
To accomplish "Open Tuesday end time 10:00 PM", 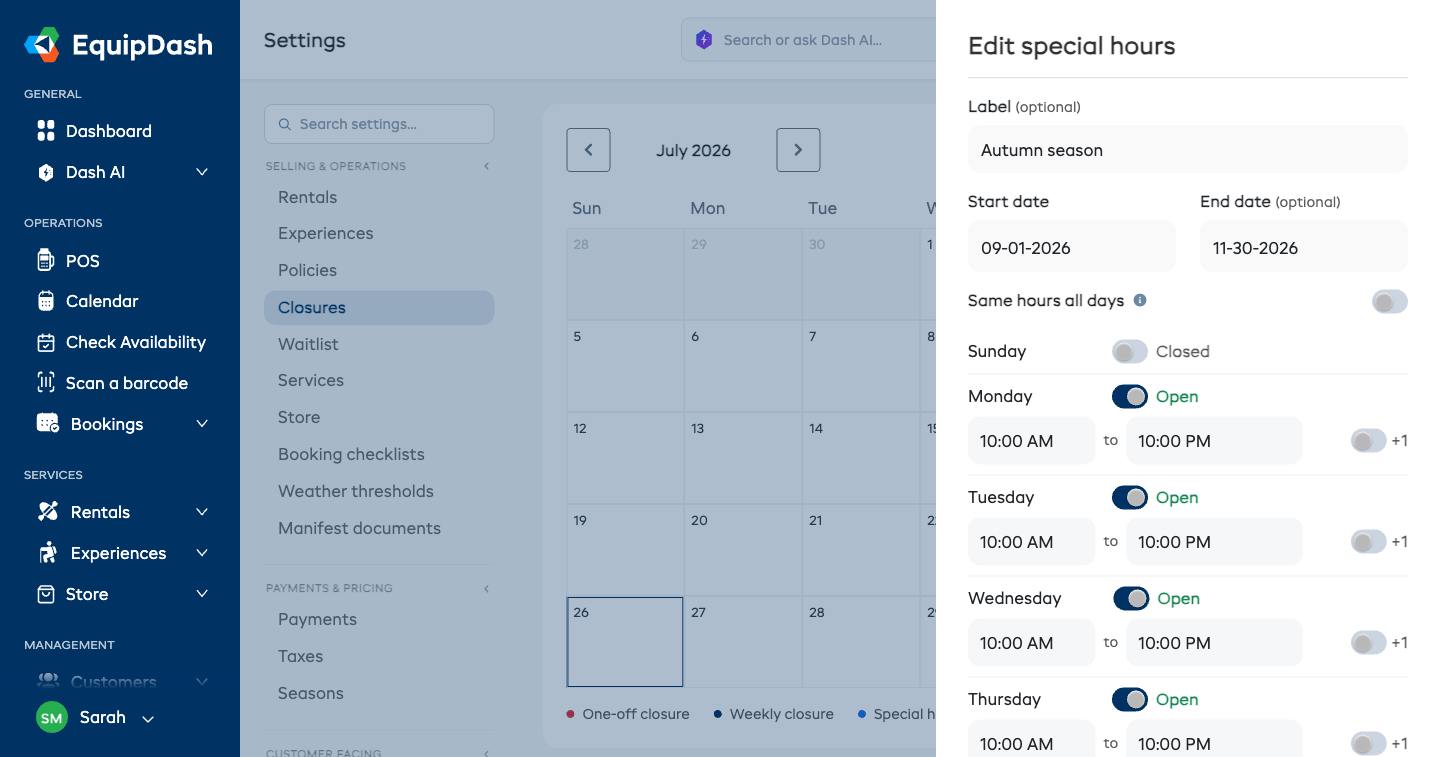I will pos(1214,541).
